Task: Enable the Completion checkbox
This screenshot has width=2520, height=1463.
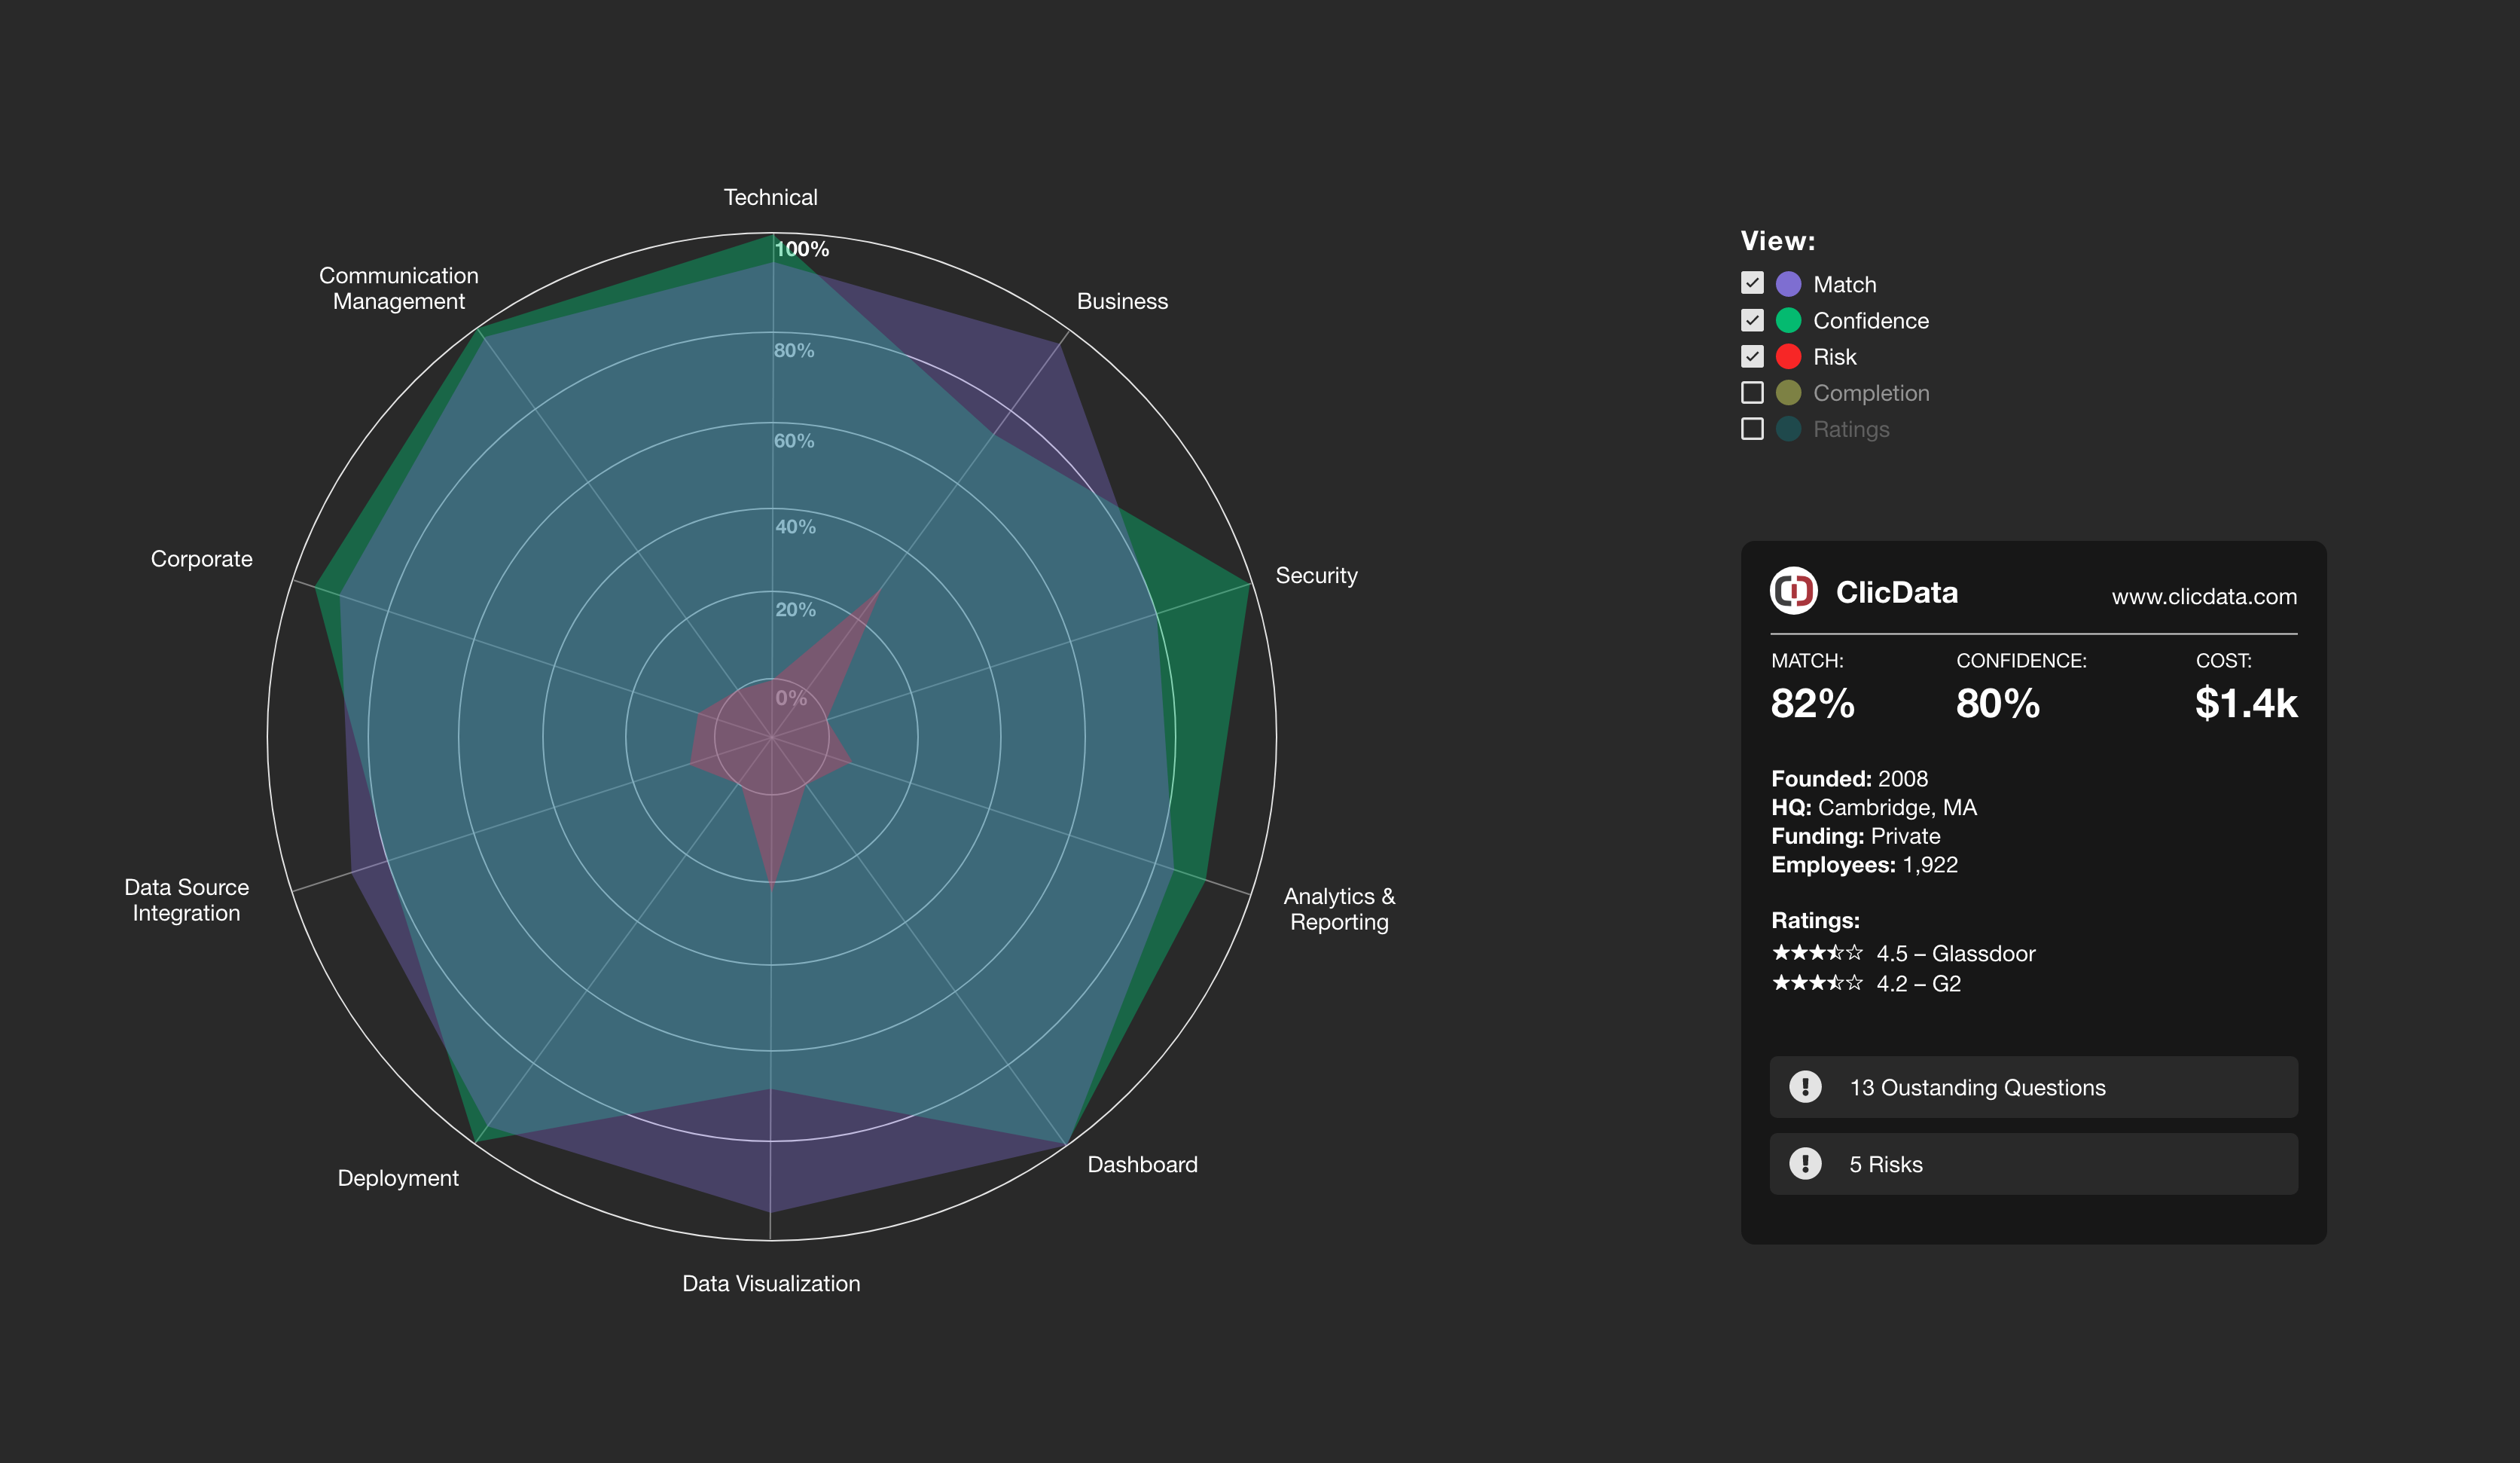Action: (x=1752, y=392)
